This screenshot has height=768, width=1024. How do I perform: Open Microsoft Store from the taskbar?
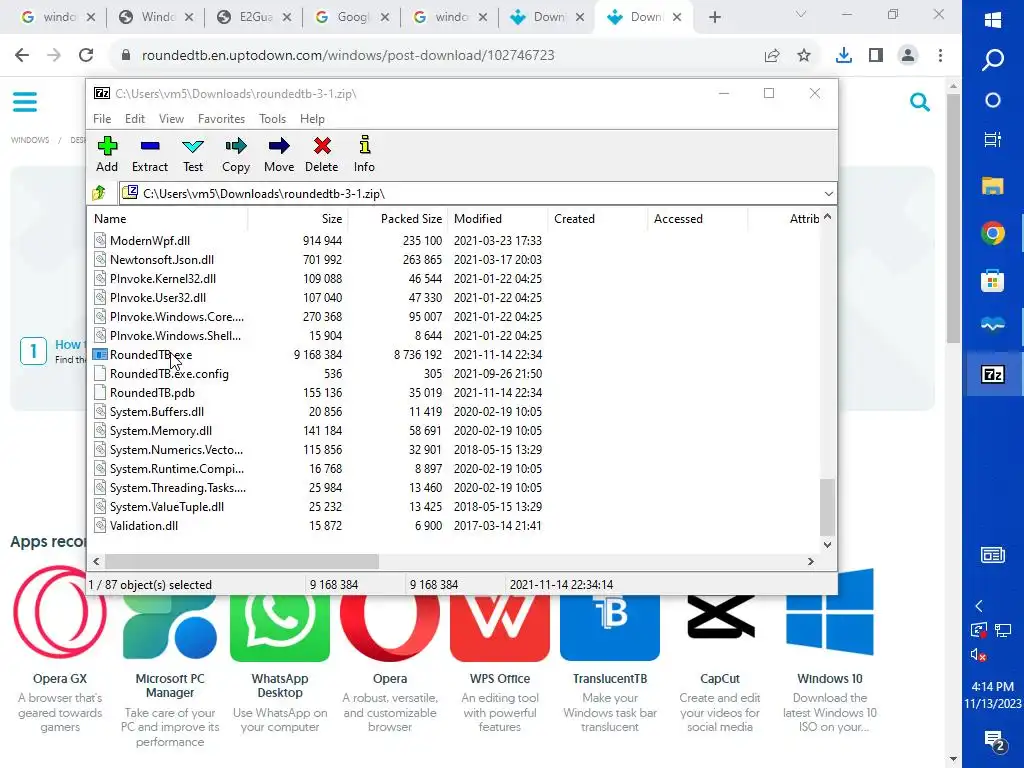(x=993, y=281)
